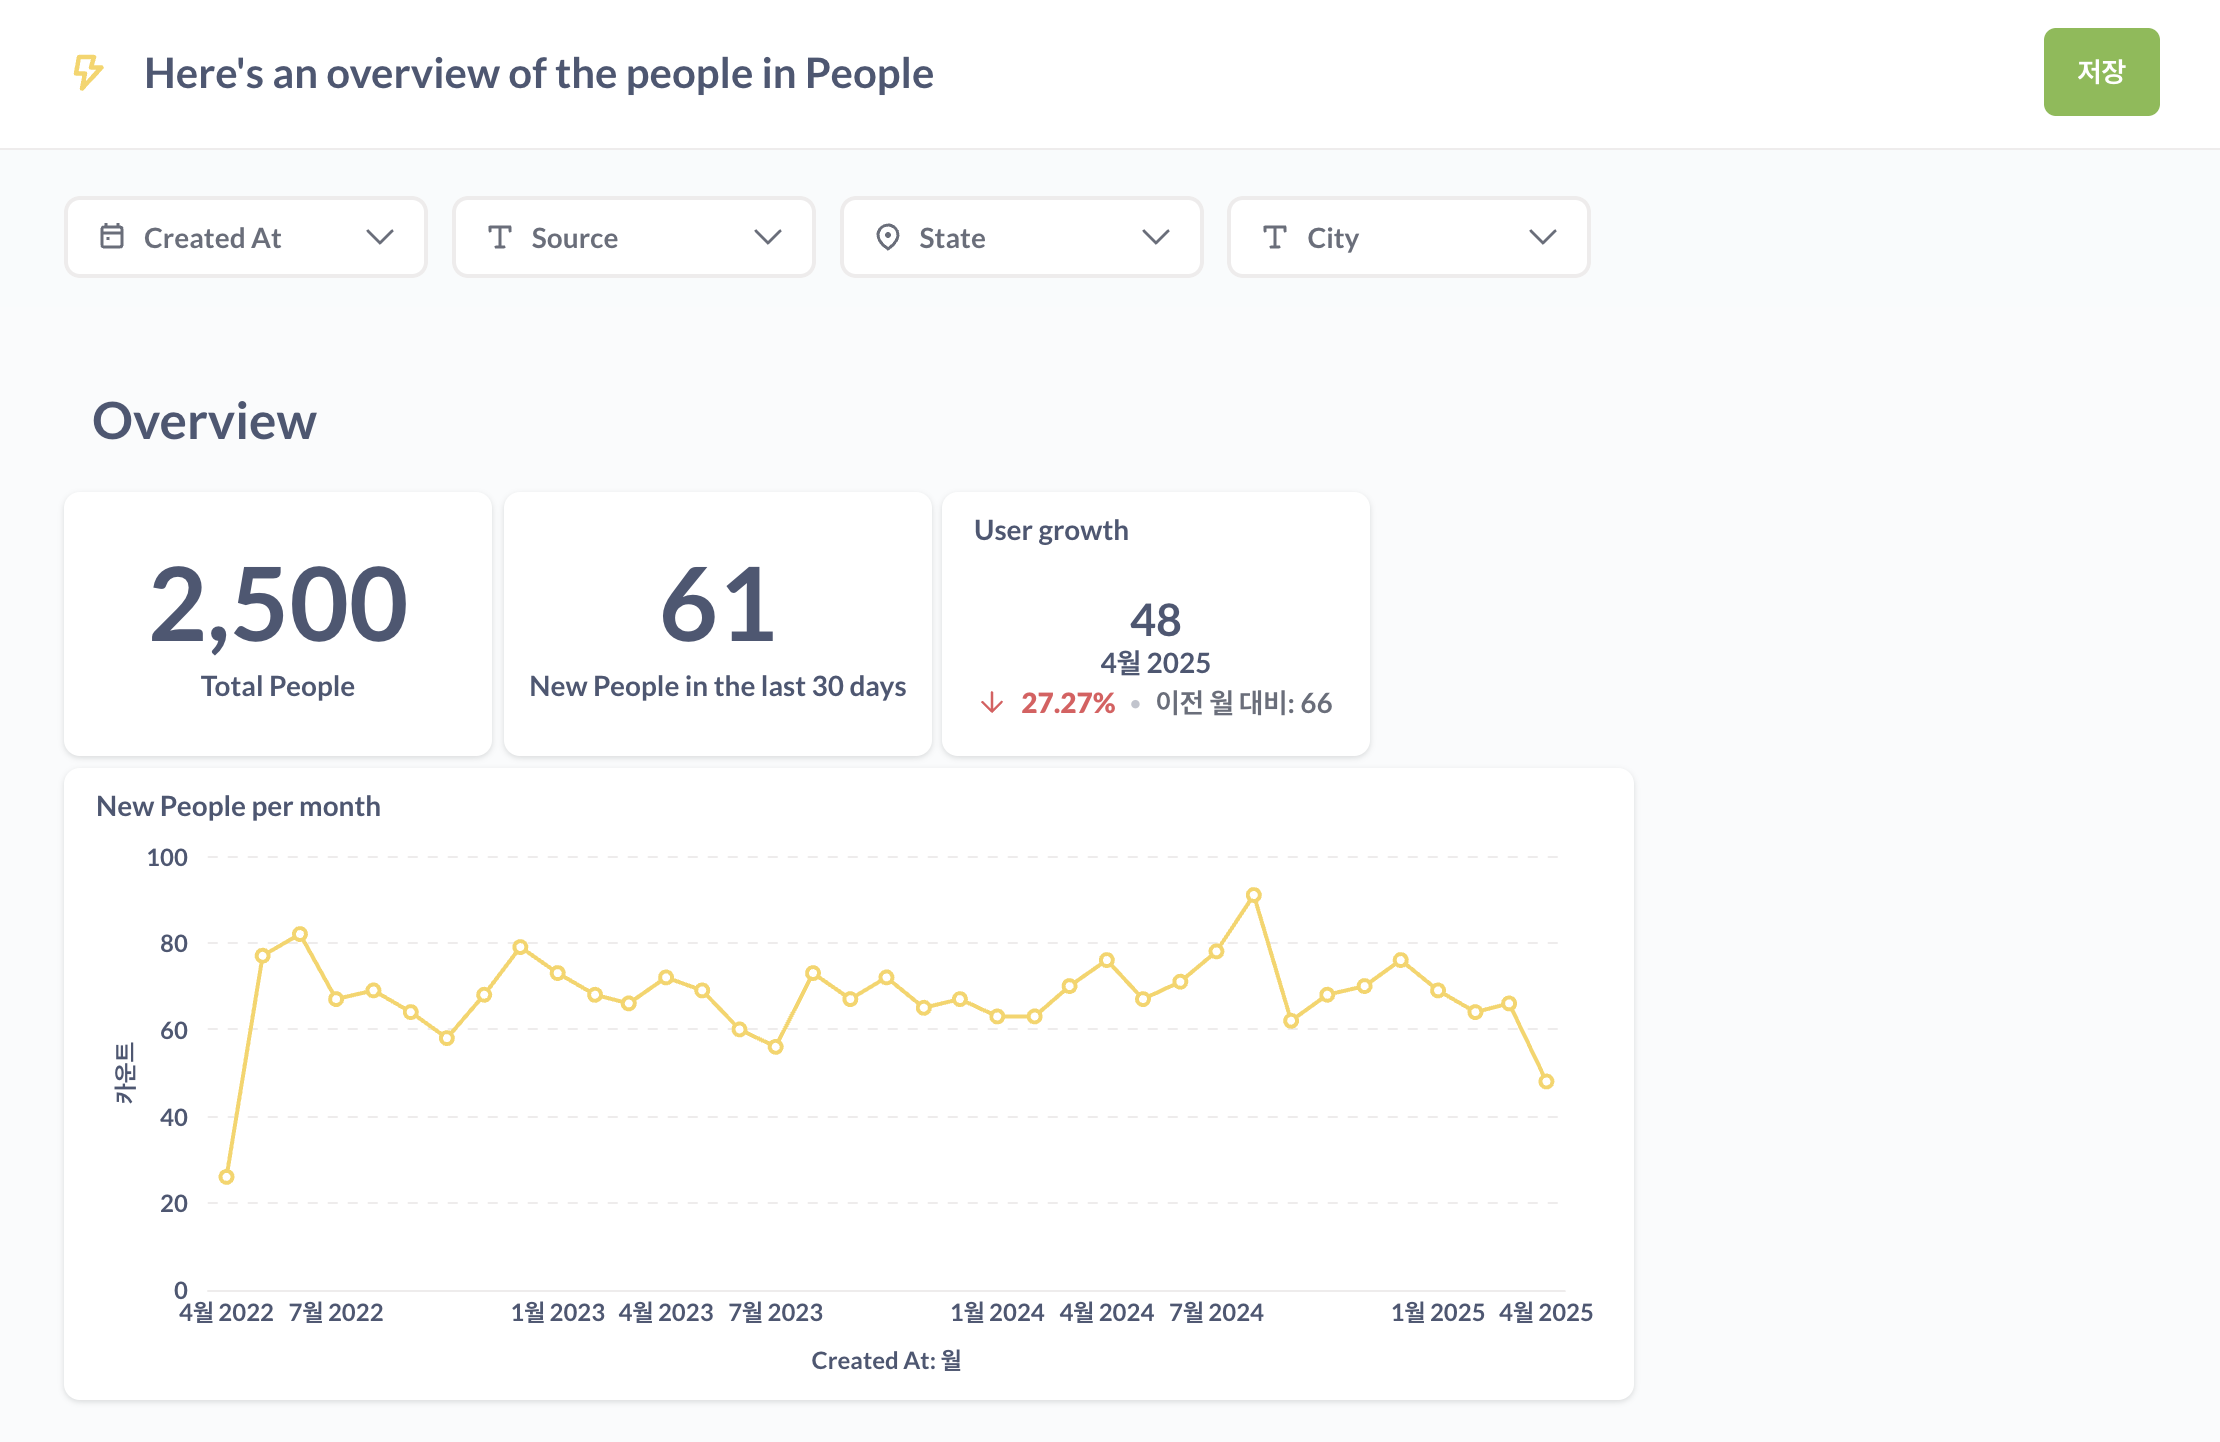Expand the Created At dropdown chevron
Image resolution: width=2220 pixels, height=1442 pixels.
(380, 237)
